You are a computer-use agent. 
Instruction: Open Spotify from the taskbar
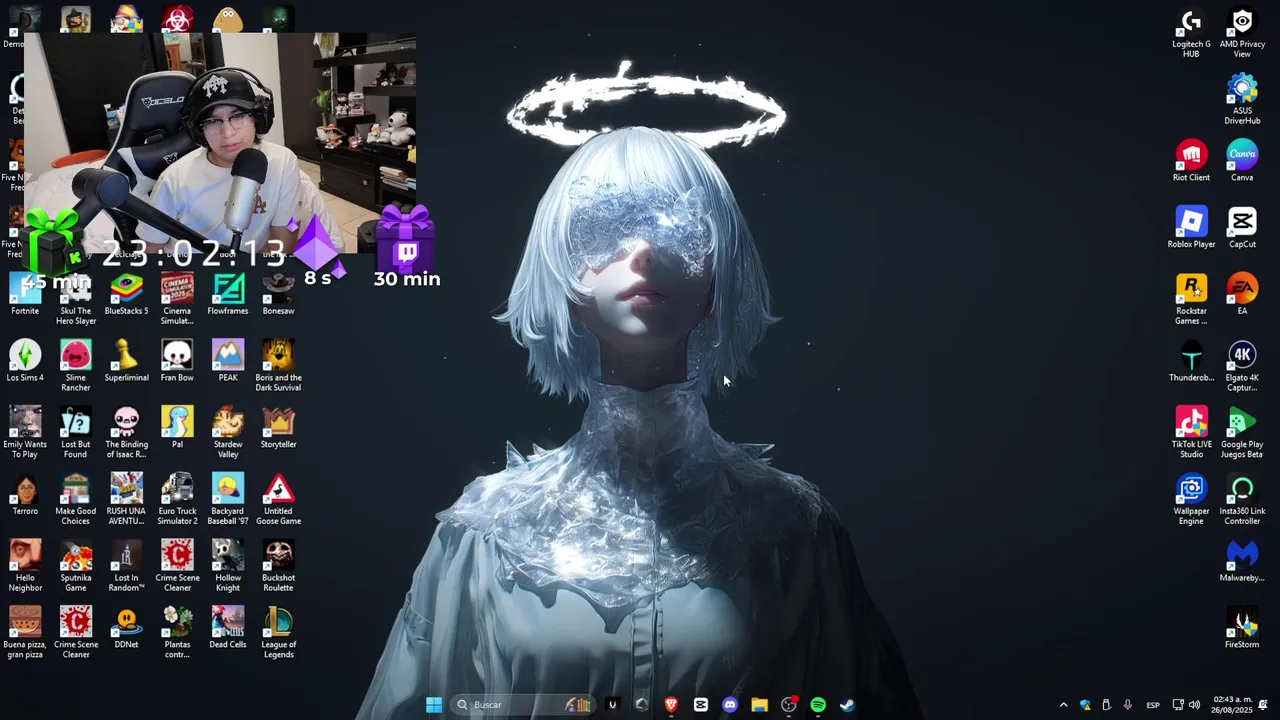coord(818,705)
